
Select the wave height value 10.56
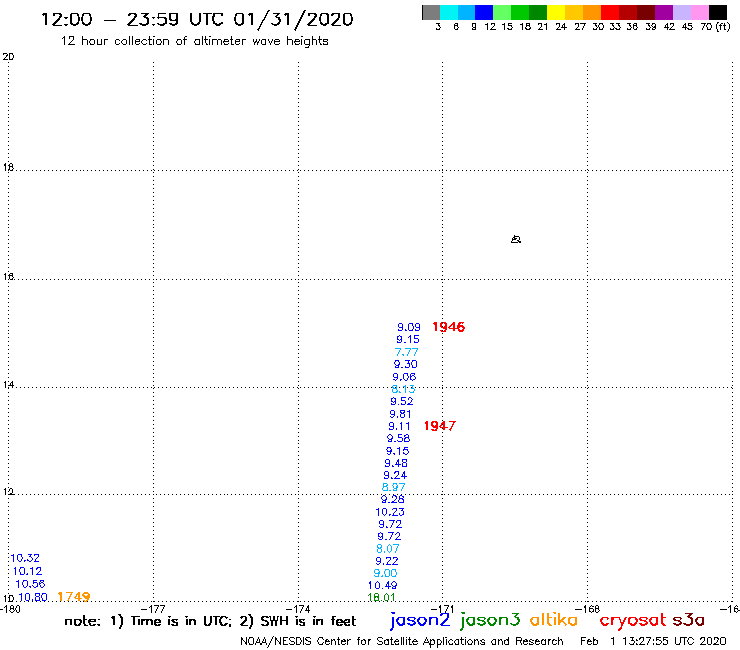click(x=30, y=584)
